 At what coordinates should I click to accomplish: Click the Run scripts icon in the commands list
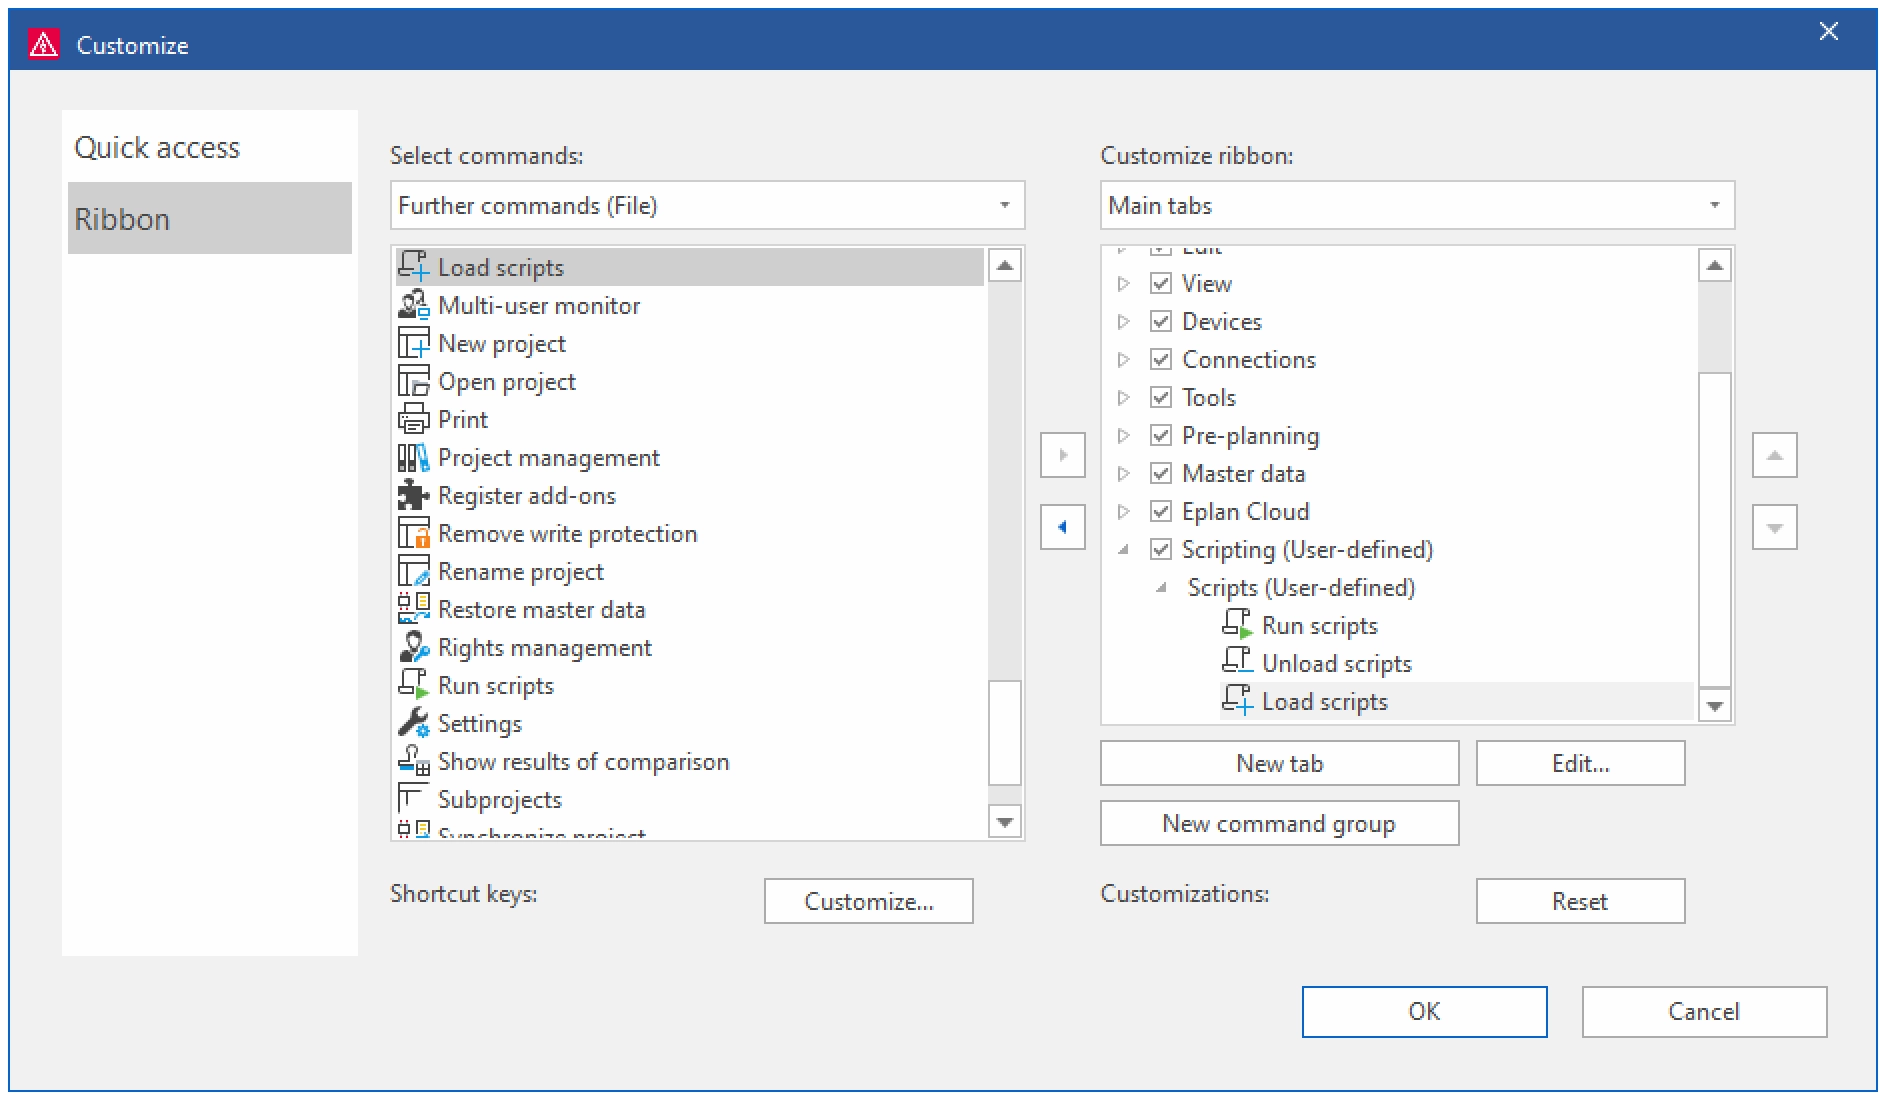pos(413,684)
